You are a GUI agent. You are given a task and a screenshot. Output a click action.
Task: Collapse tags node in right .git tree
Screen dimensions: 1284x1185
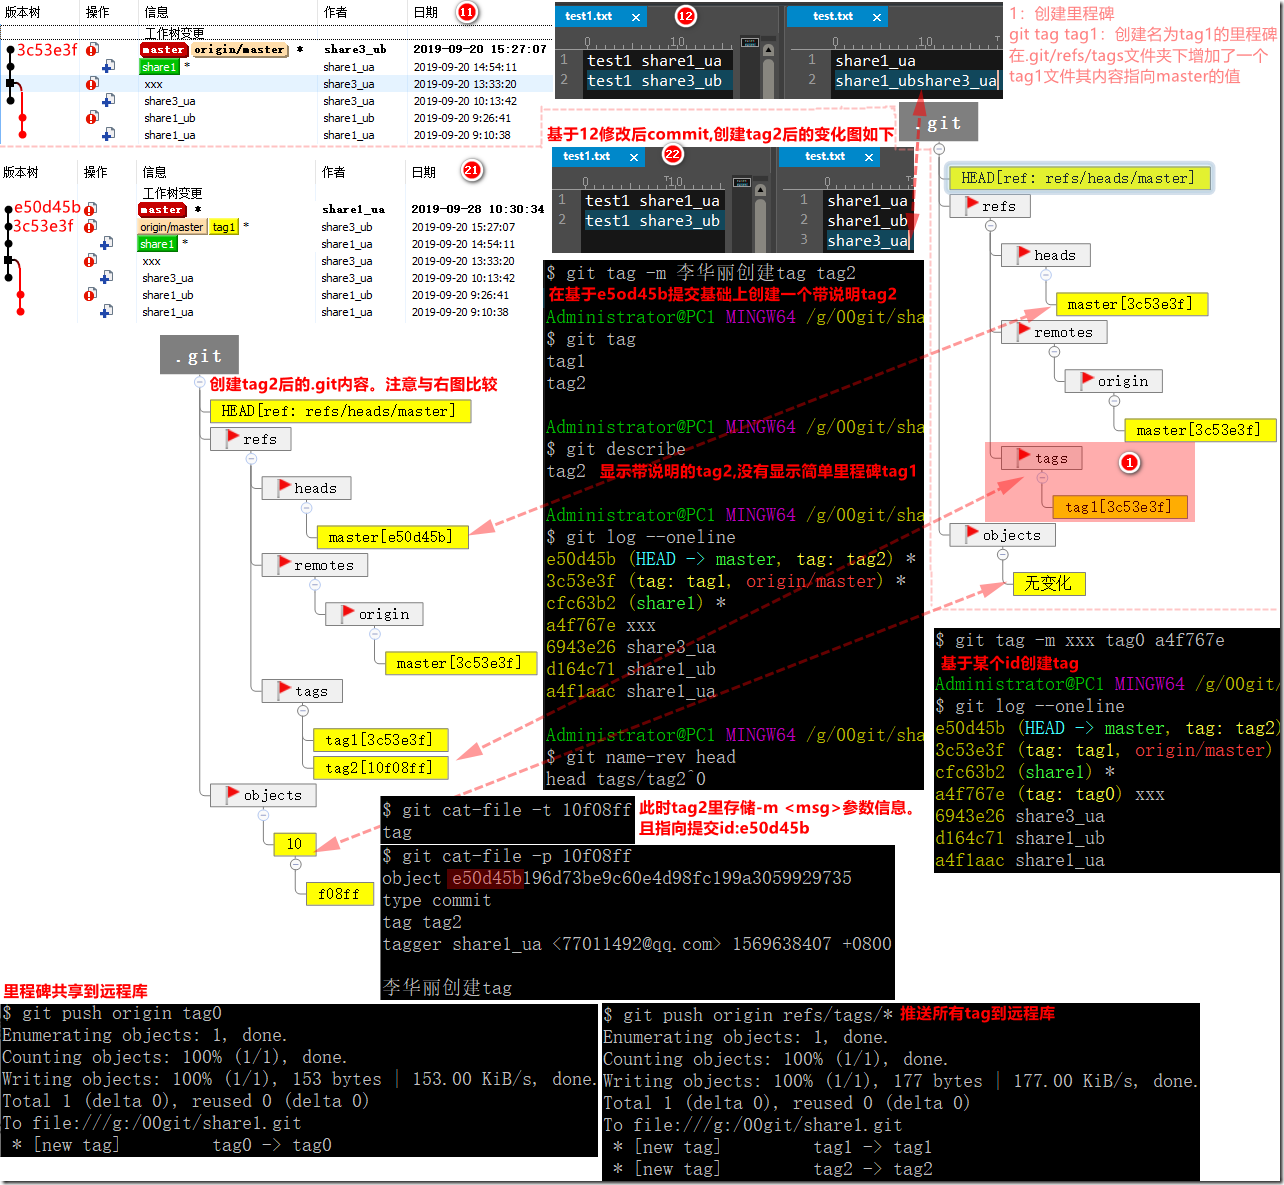tap(1042, 478)
